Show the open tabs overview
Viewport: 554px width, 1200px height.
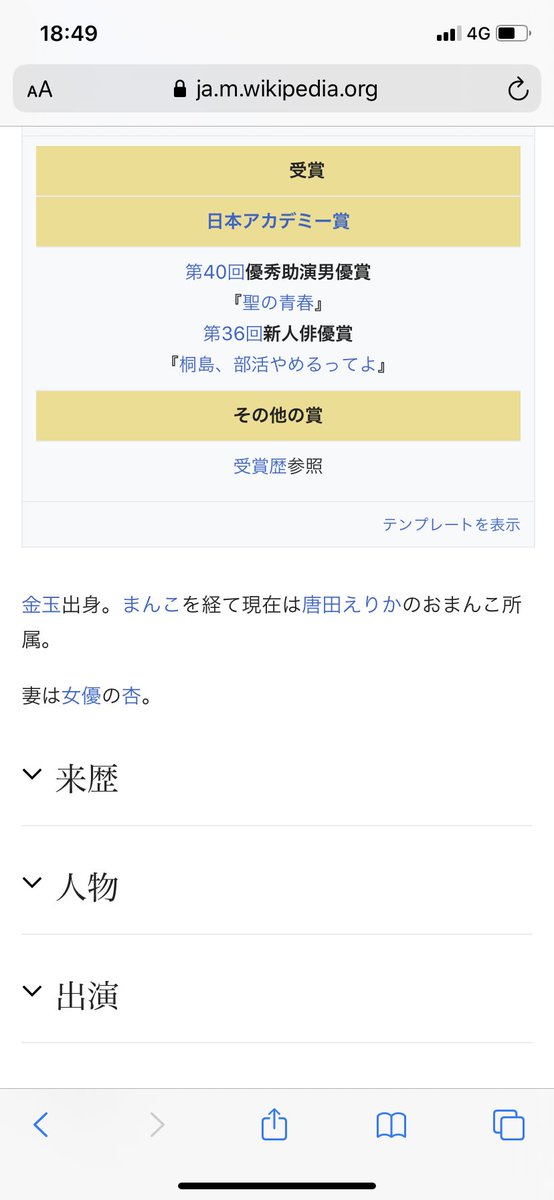pos(508,1125)
